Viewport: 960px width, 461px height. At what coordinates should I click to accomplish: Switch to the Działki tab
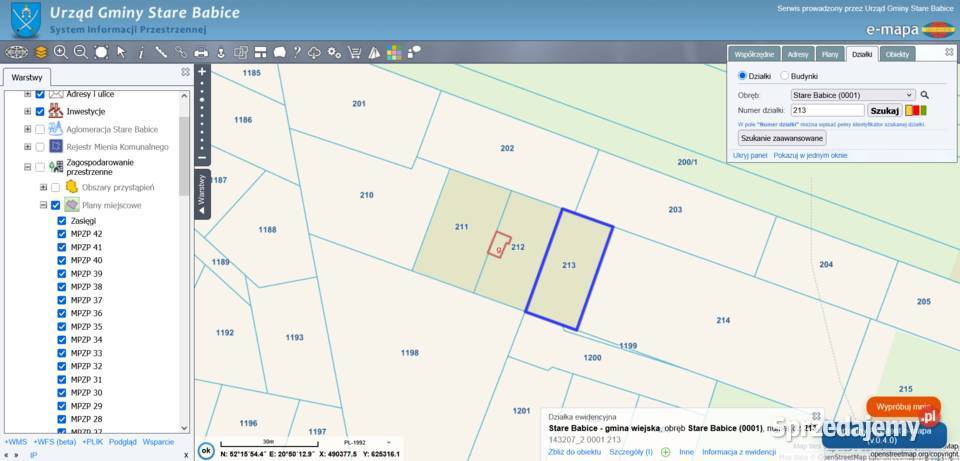[x=862, y=54]
